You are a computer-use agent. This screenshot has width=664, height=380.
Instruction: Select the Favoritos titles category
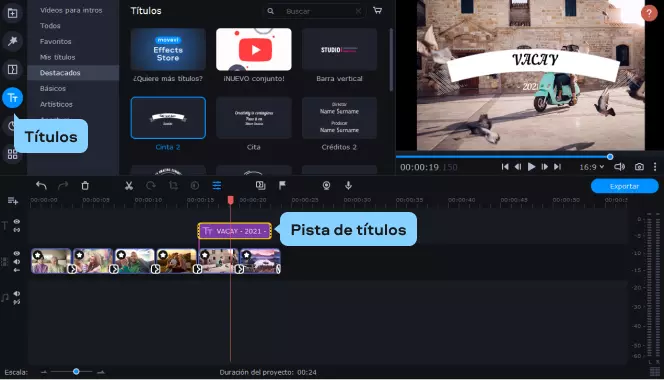click(55, 42)
